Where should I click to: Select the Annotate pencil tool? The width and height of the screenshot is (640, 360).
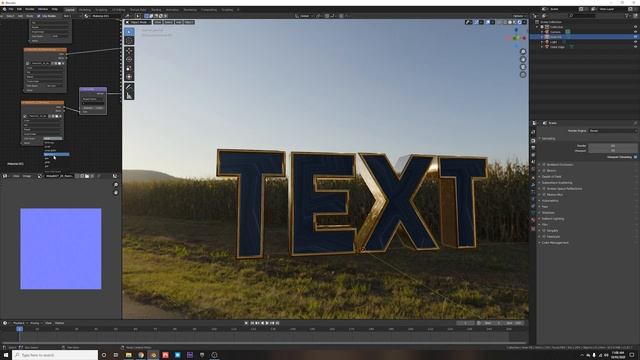129,87
